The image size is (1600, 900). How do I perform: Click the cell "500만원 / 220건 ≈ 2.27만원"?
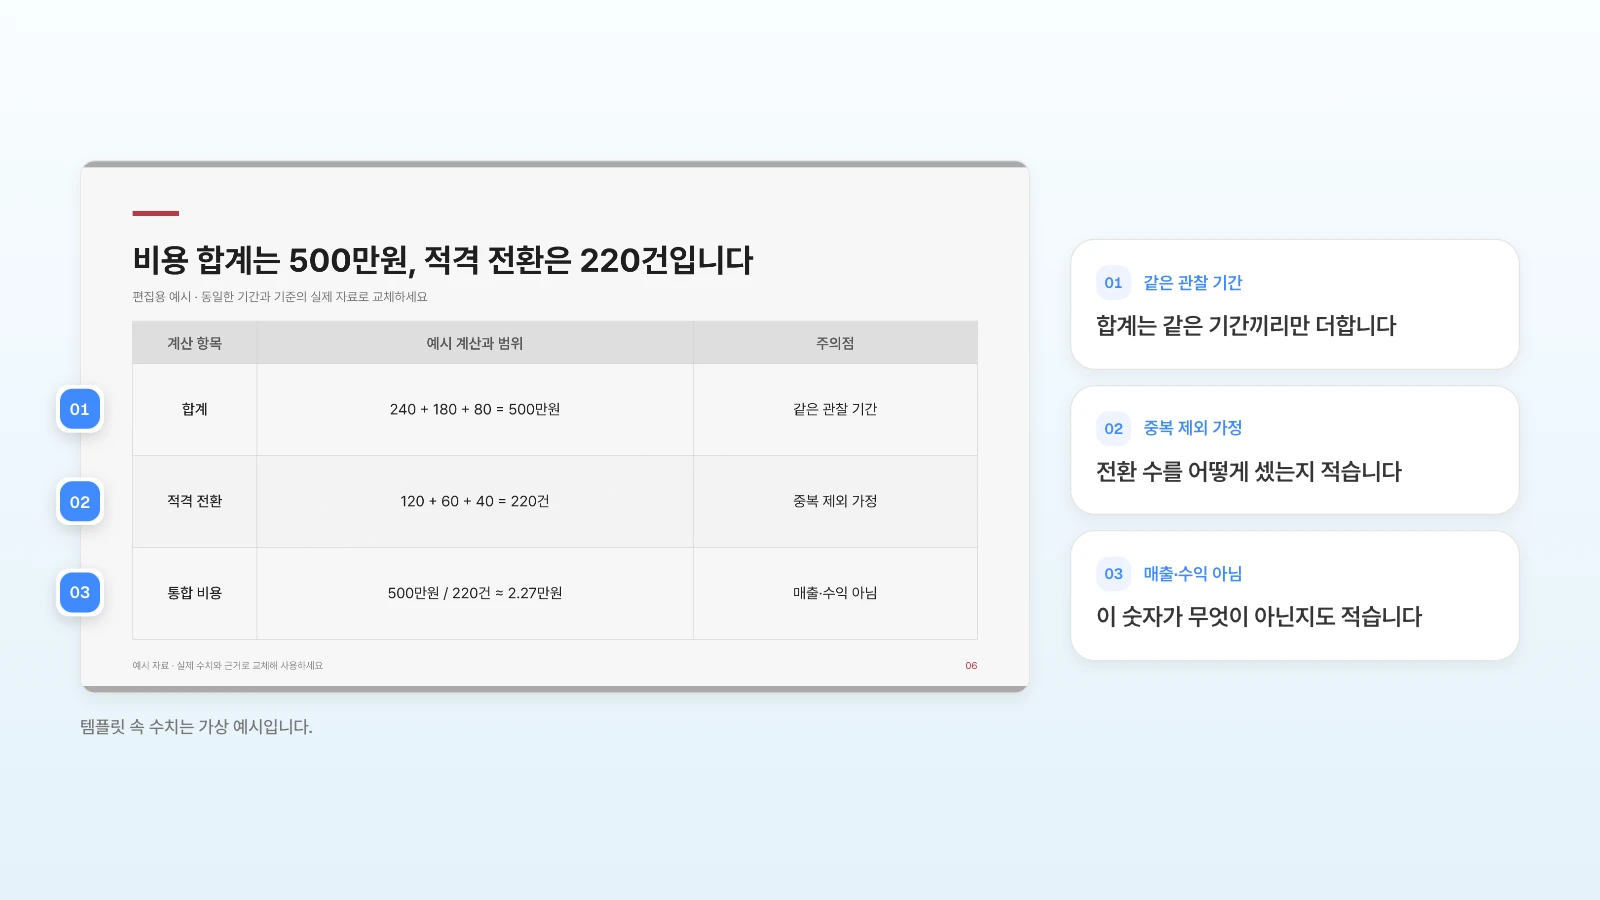pos(475,594)
